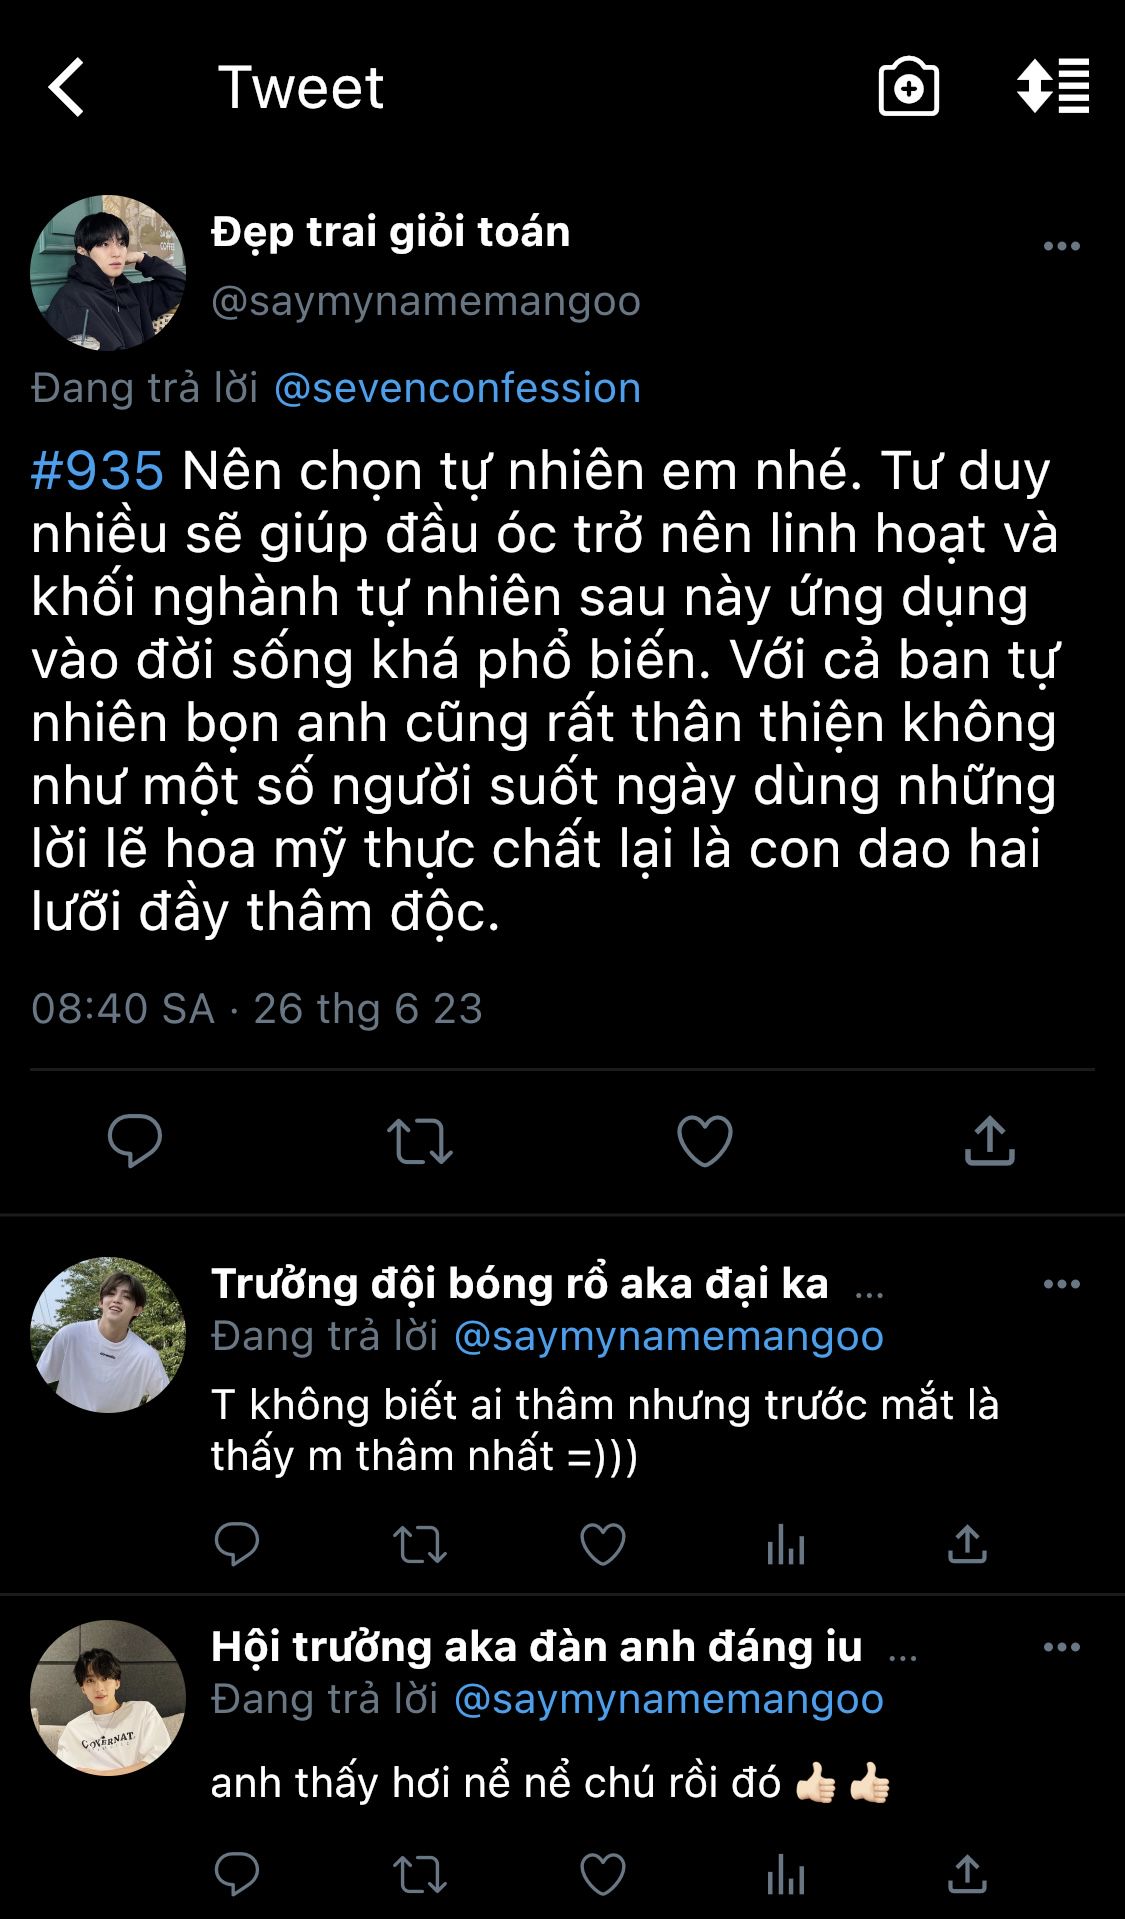Viewport: 1125px width, 1919px height.
Task: Tap the sort list icon in header
Action: tap(1053, 86)
